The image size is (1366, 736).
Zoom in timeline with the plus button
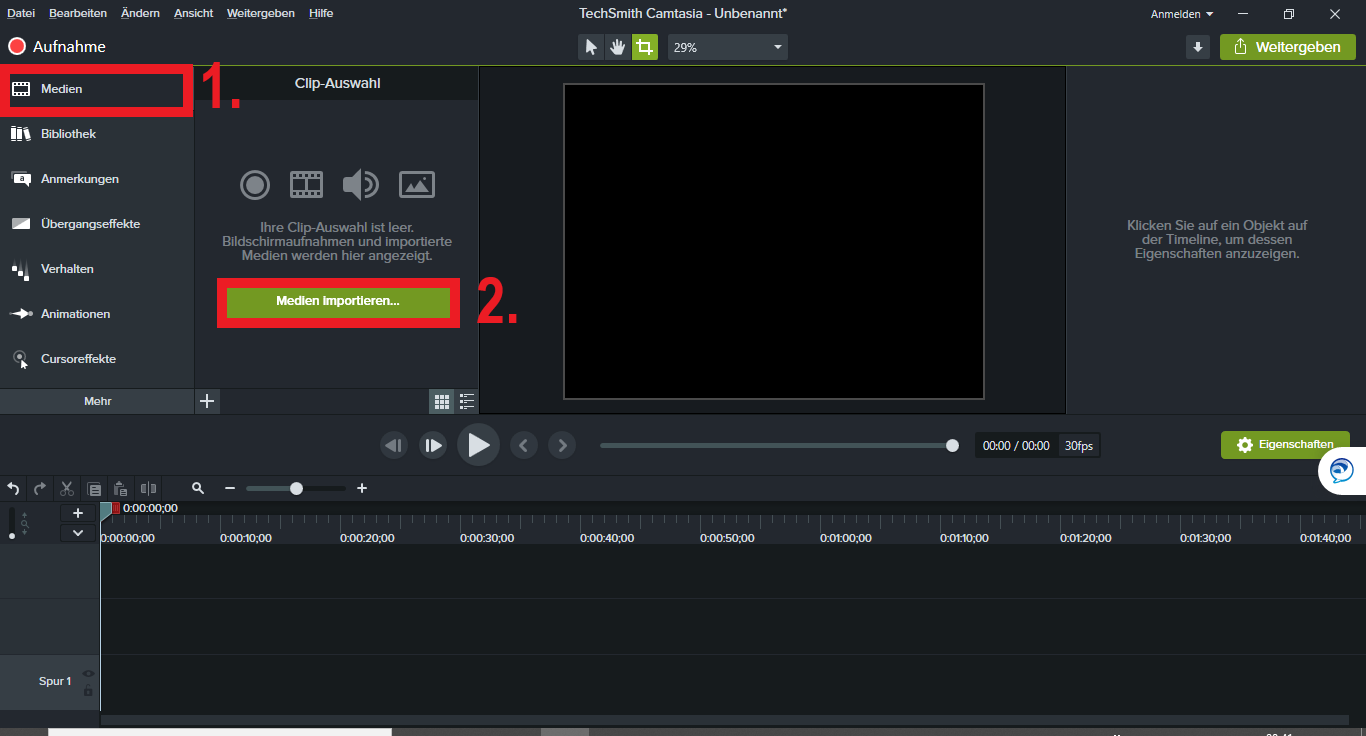[362, 488]
